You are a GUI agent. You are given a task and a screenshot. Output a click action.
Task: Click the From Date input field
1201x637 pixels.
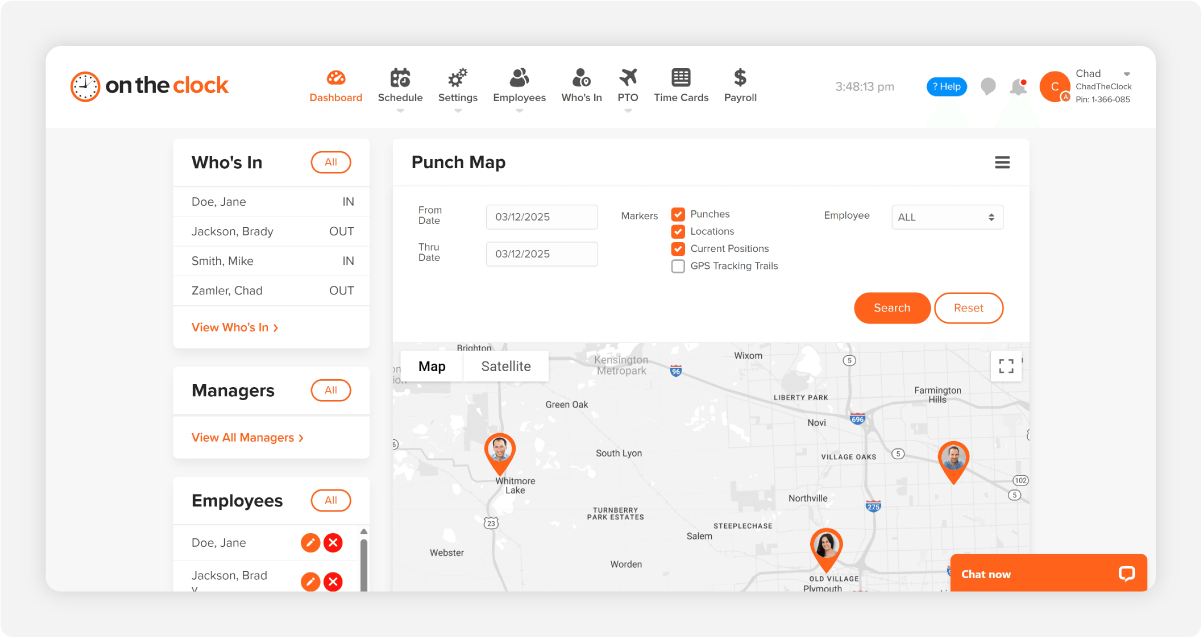542,217
